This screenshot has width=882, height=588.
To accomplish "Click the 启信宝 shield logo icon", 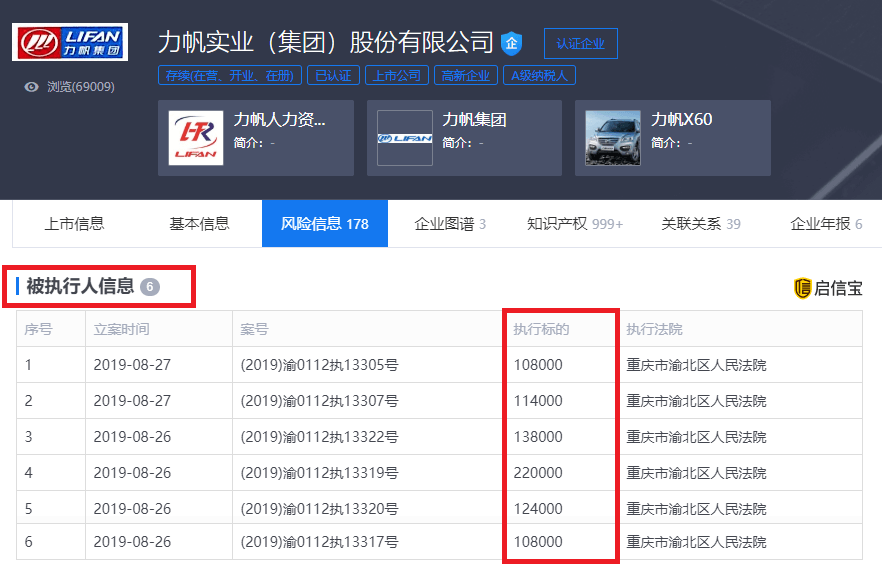I will point(802,288).
